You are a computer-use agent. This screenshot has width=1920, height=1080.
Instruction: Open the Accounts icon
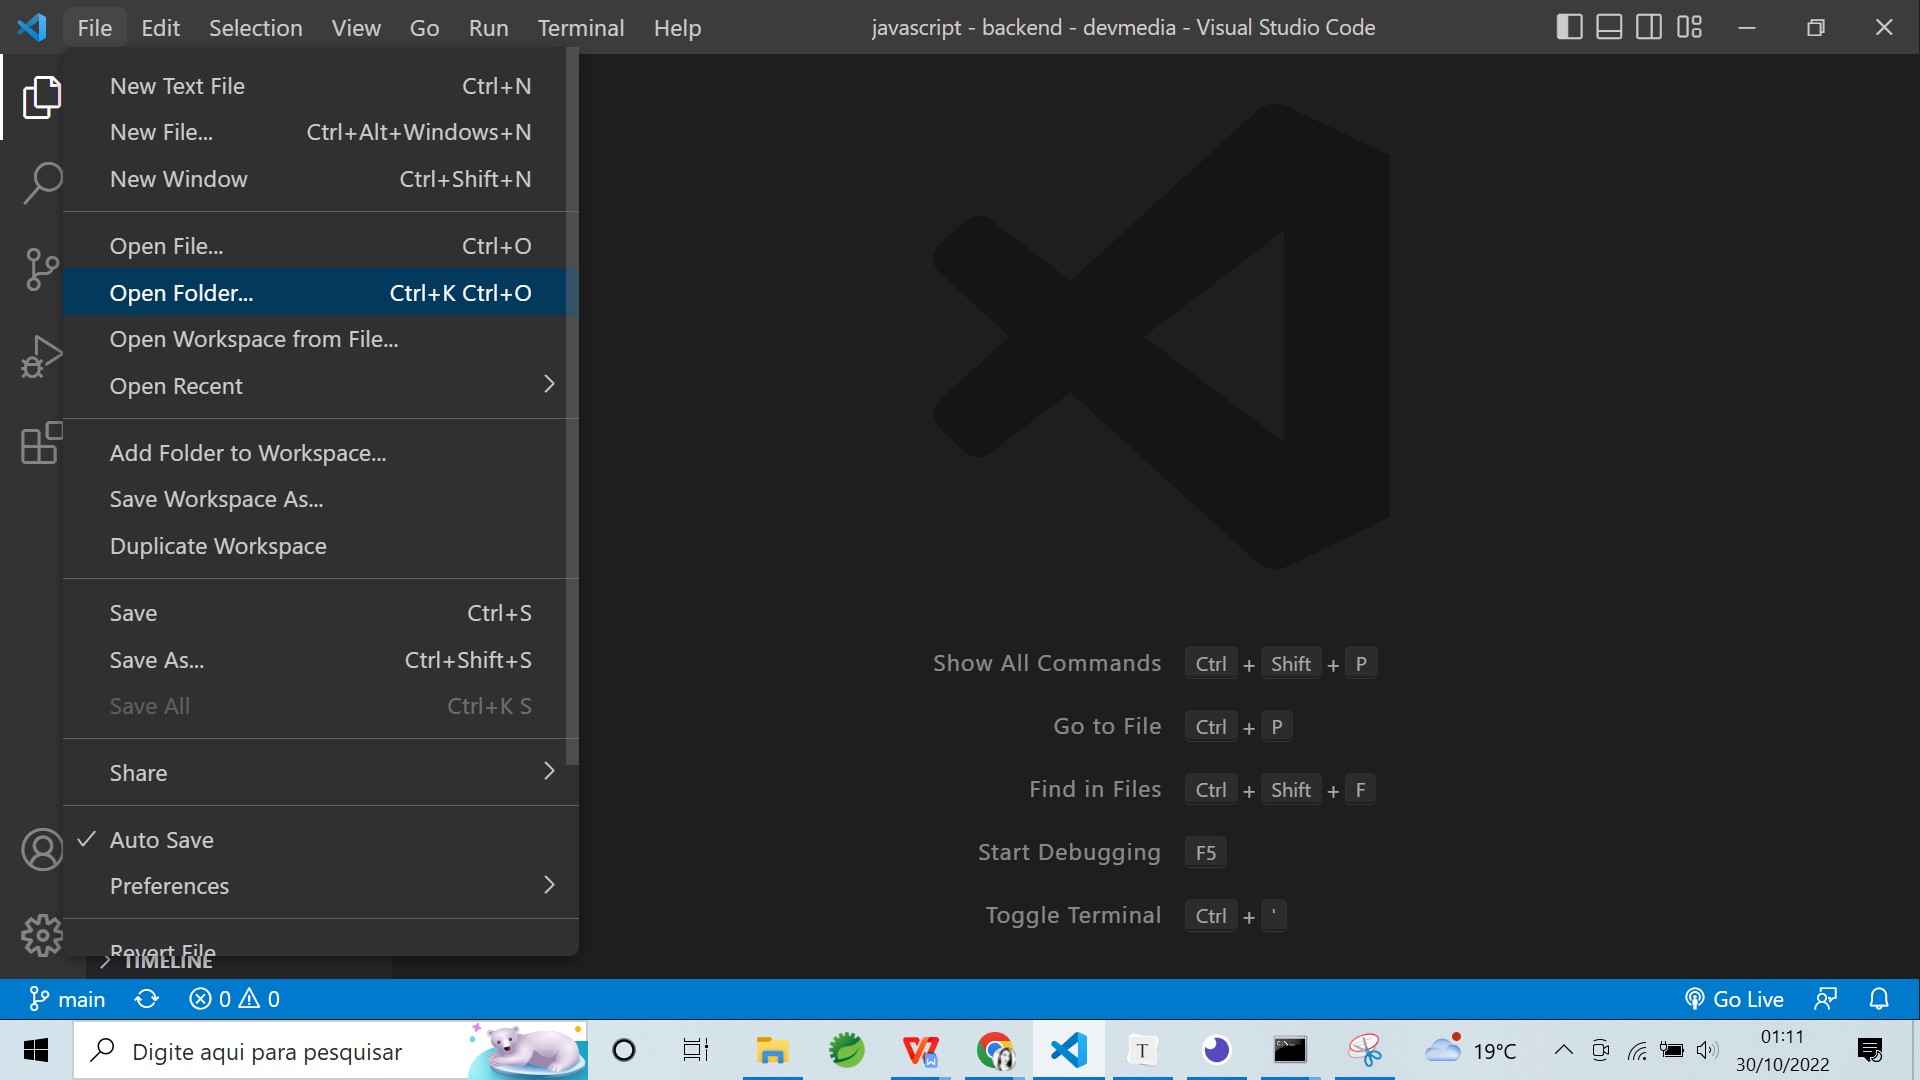coord(41,849)
